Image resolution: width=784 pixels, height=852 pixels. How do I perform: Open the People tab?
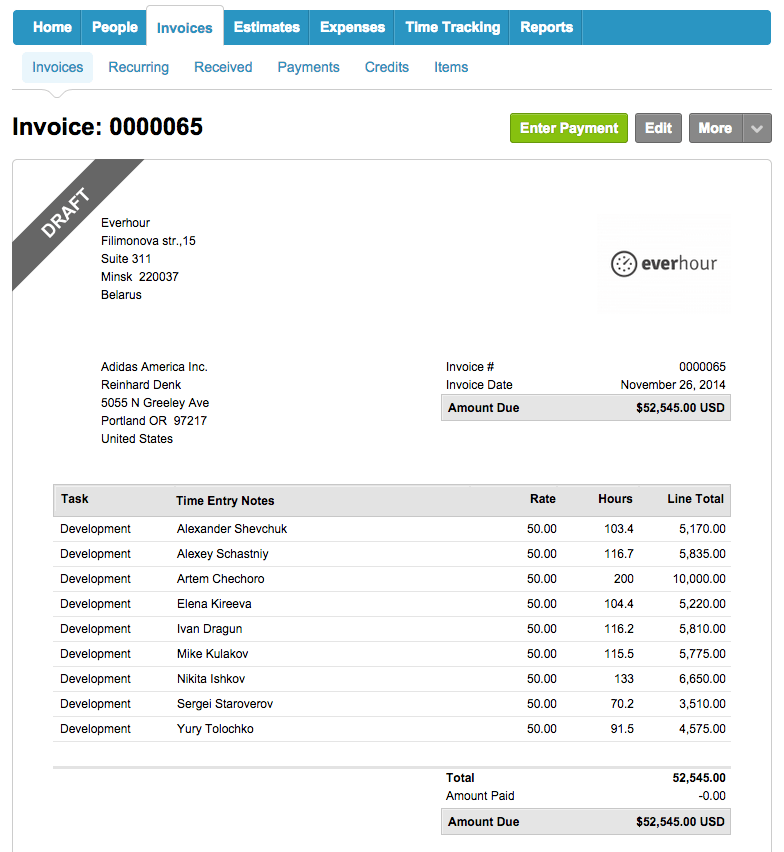[x=114, y=27]
